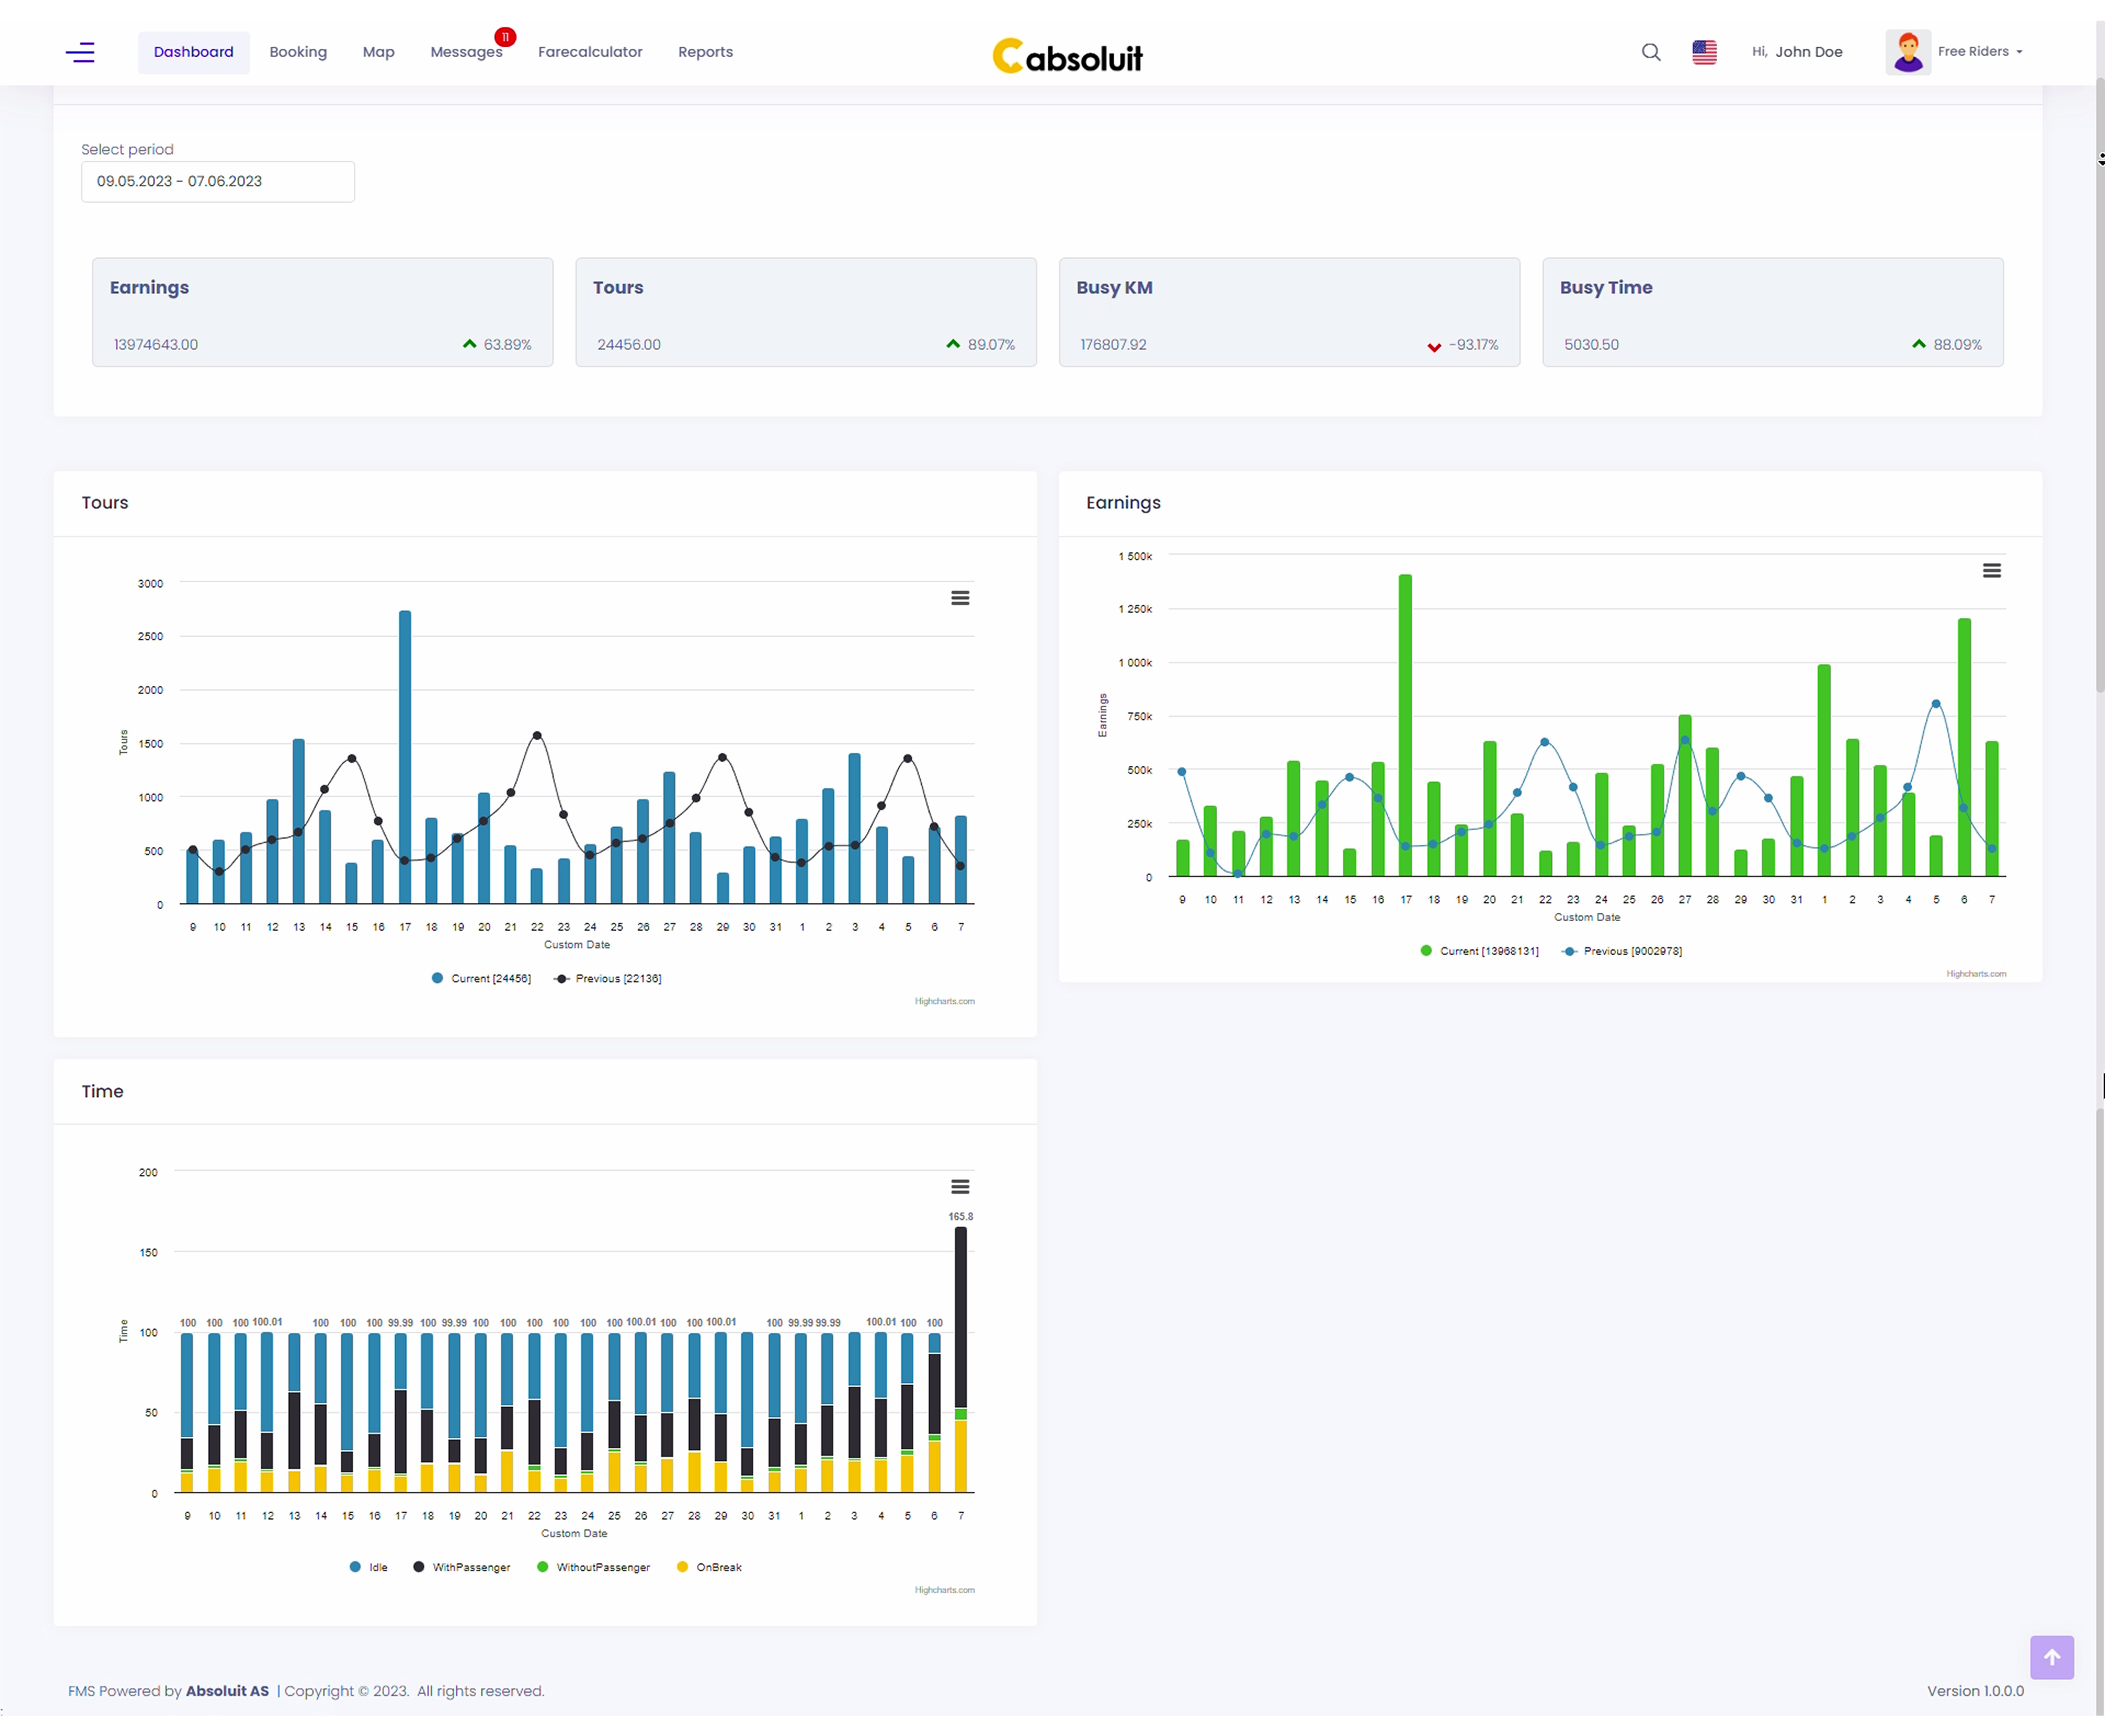Open the Reports menu item
The image size is (2105, 1736).
pos(704,52)
